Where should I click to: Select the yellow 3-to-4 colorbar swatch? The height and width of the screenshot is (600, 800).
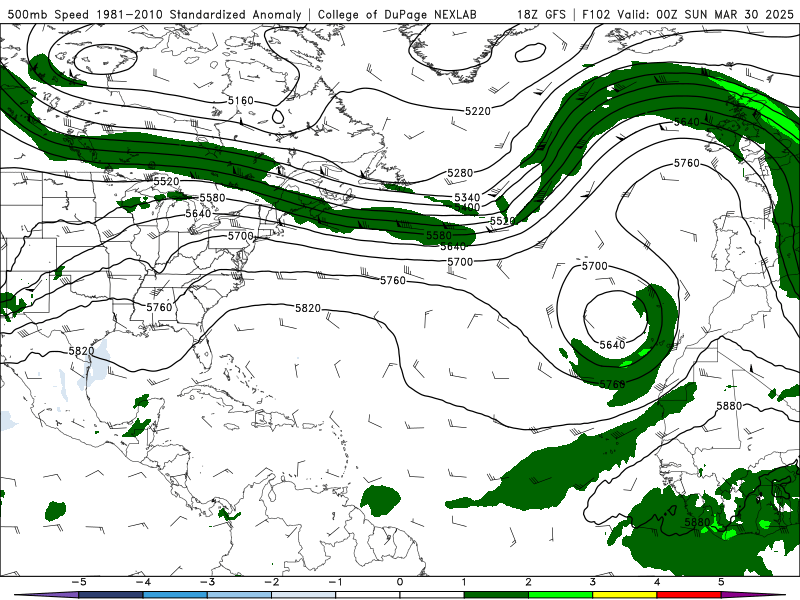[624, 595]
